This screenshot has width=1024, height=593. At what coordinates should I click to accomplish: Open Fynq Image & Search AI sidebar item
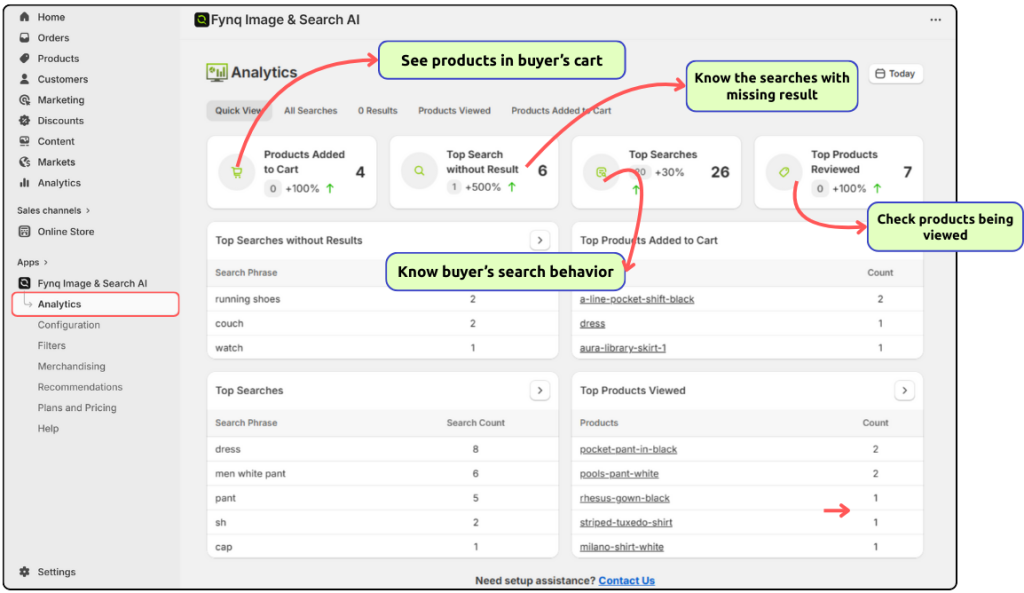pos(92,283)
